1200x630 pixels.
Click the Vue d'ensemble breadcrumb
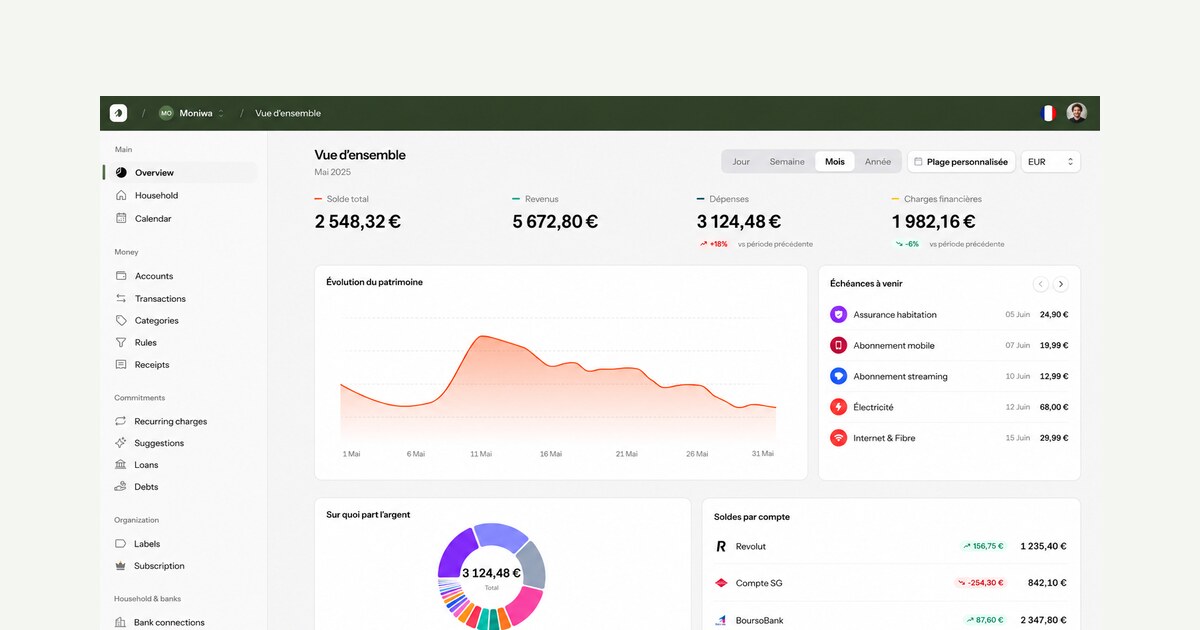click(288, 113)
